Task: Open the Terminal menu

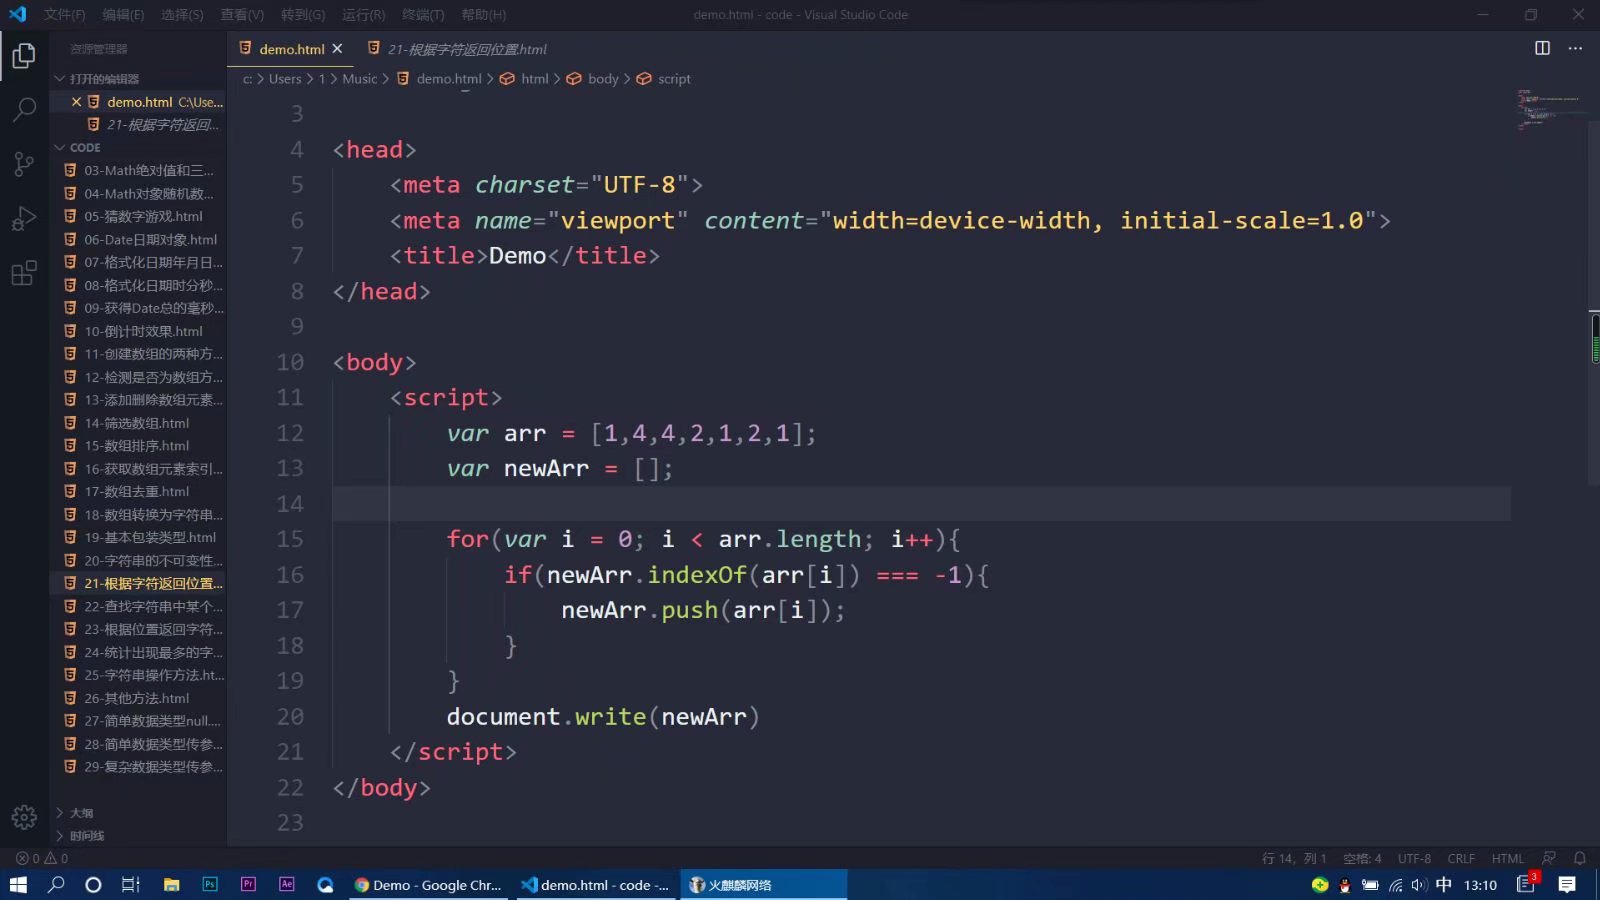Action: point(423,14)
